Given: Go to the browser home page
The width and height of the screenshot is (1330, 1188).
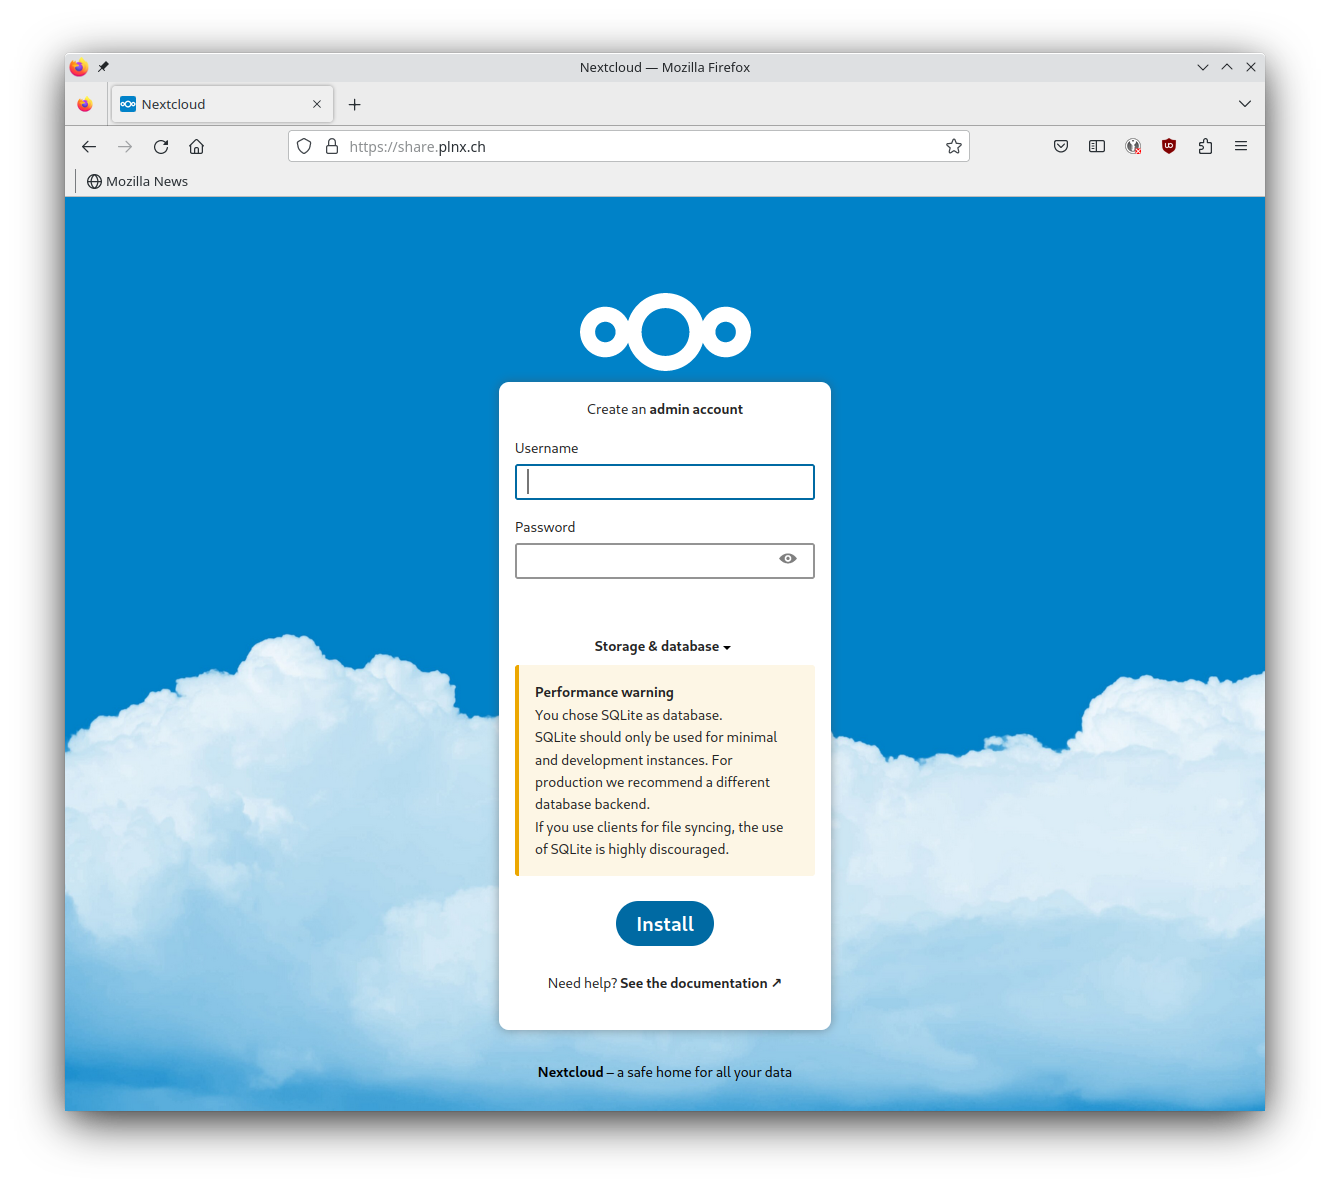Looking at the screenshot, I should tap(196, 146).
